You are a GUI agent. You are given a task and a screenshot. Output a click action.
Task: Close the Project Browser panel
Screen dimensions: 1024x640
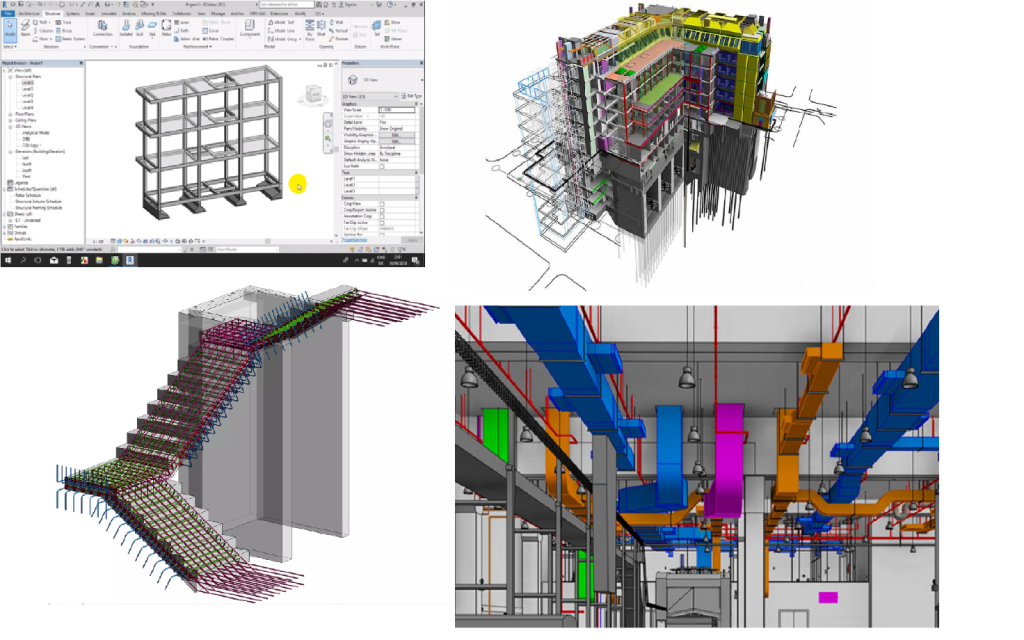click(81, 63)
